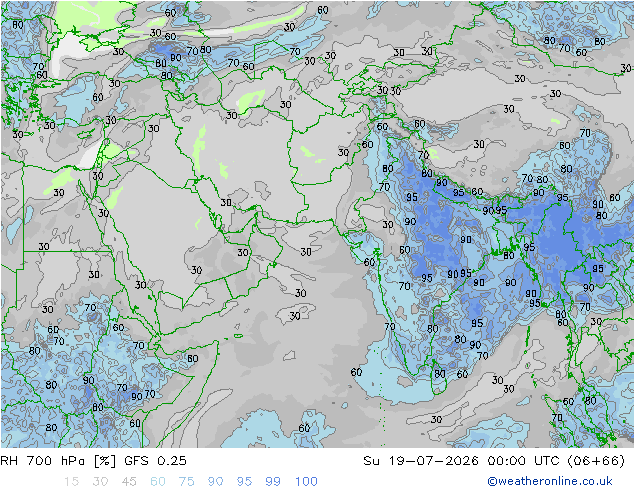Viewport: 634px width, 490px height.
Task: Pick the legend value 45
Action: tap(129, 482)
